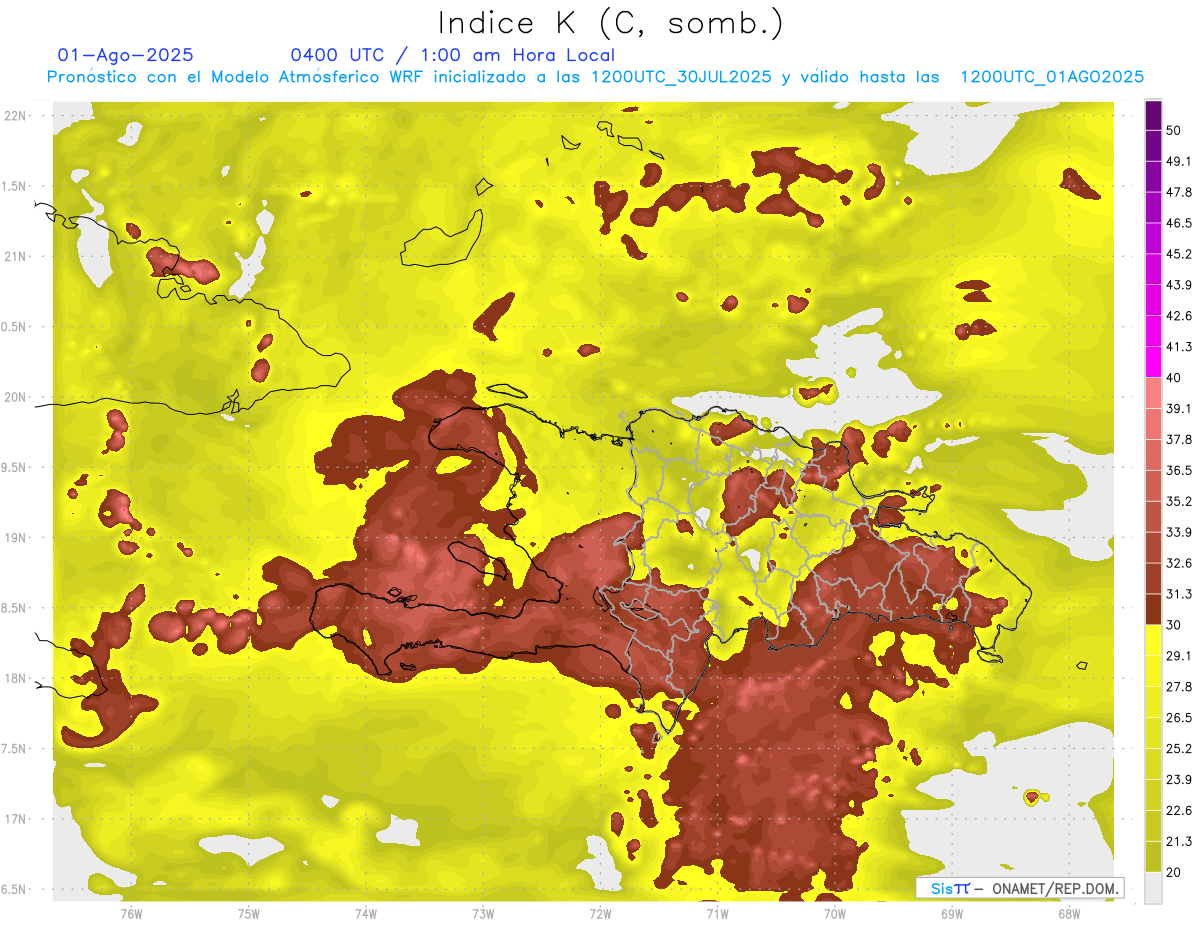Screen dimensions: 1200x927
Task: Click the "0400 UTC / 1:00 am Hora Local" text
Action: (x=452, y=55)
